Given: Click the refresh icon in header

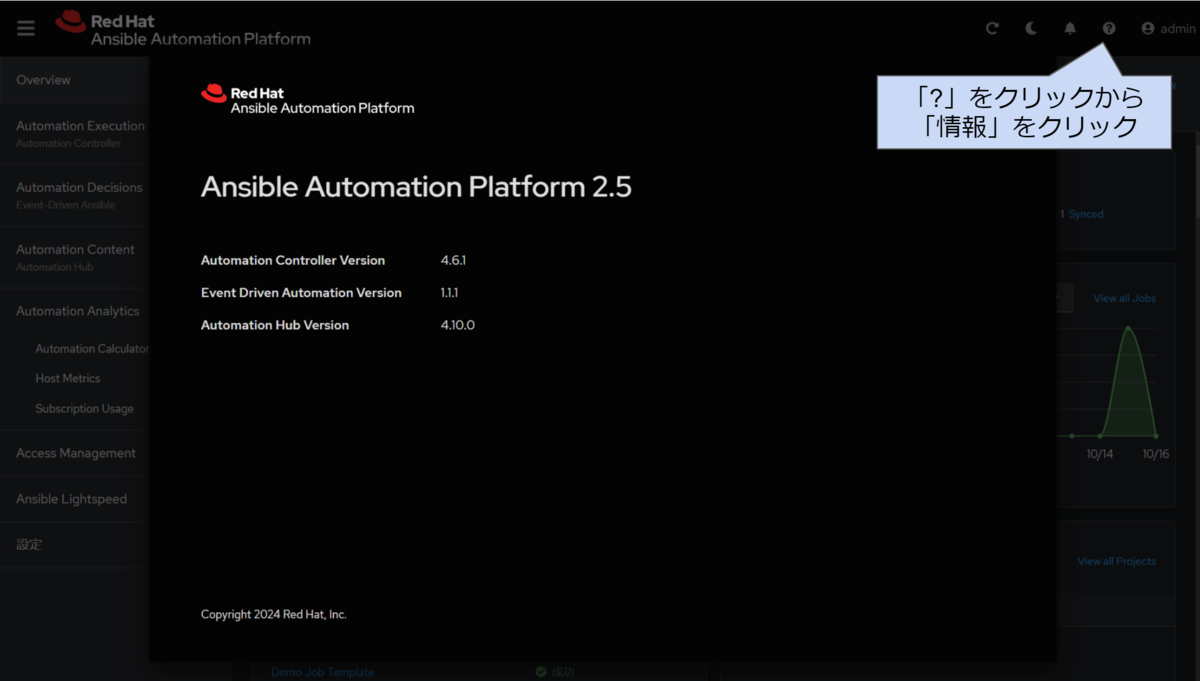Looking at the screenshot, I should click(x=992, y=28).
